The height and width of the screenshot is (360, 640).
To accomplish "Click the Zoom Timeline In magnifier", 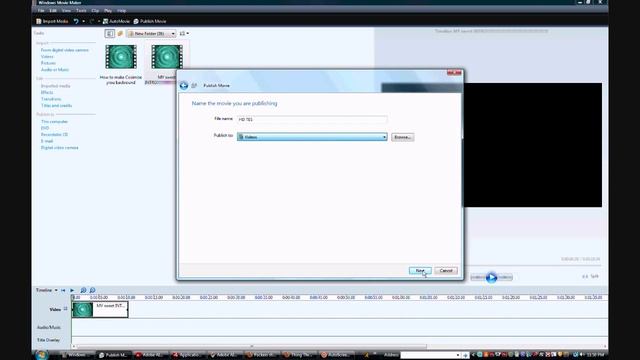I will pyautogui.click(x=83, y=290).
